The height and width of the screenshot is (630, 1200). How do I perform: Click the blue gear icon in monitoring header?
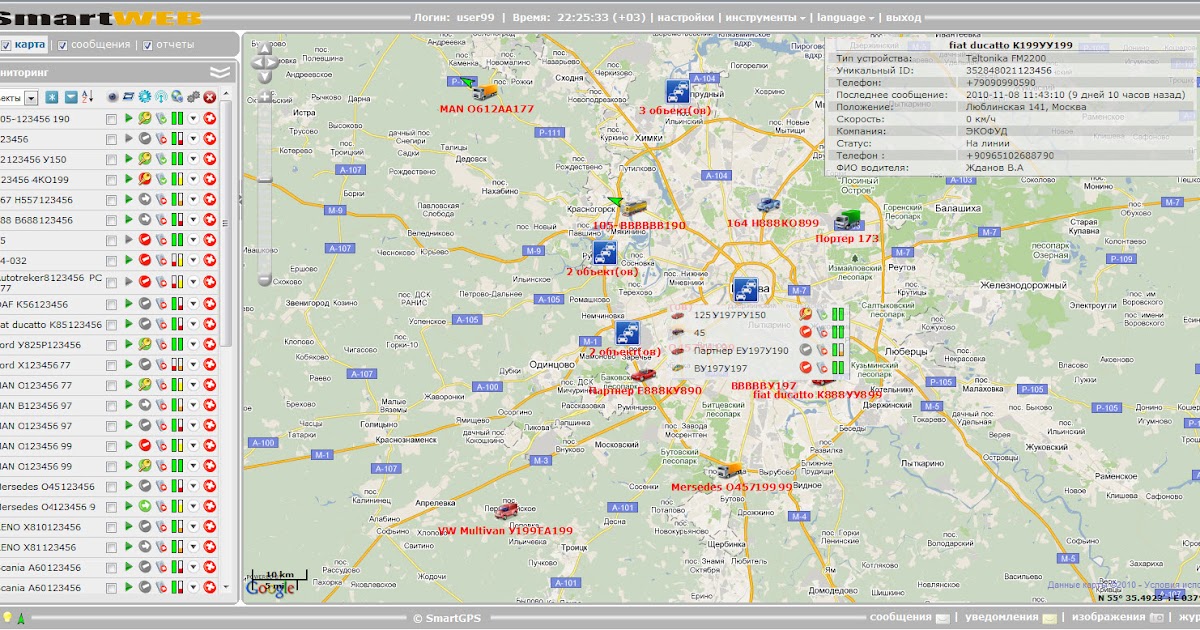point(145,97)
